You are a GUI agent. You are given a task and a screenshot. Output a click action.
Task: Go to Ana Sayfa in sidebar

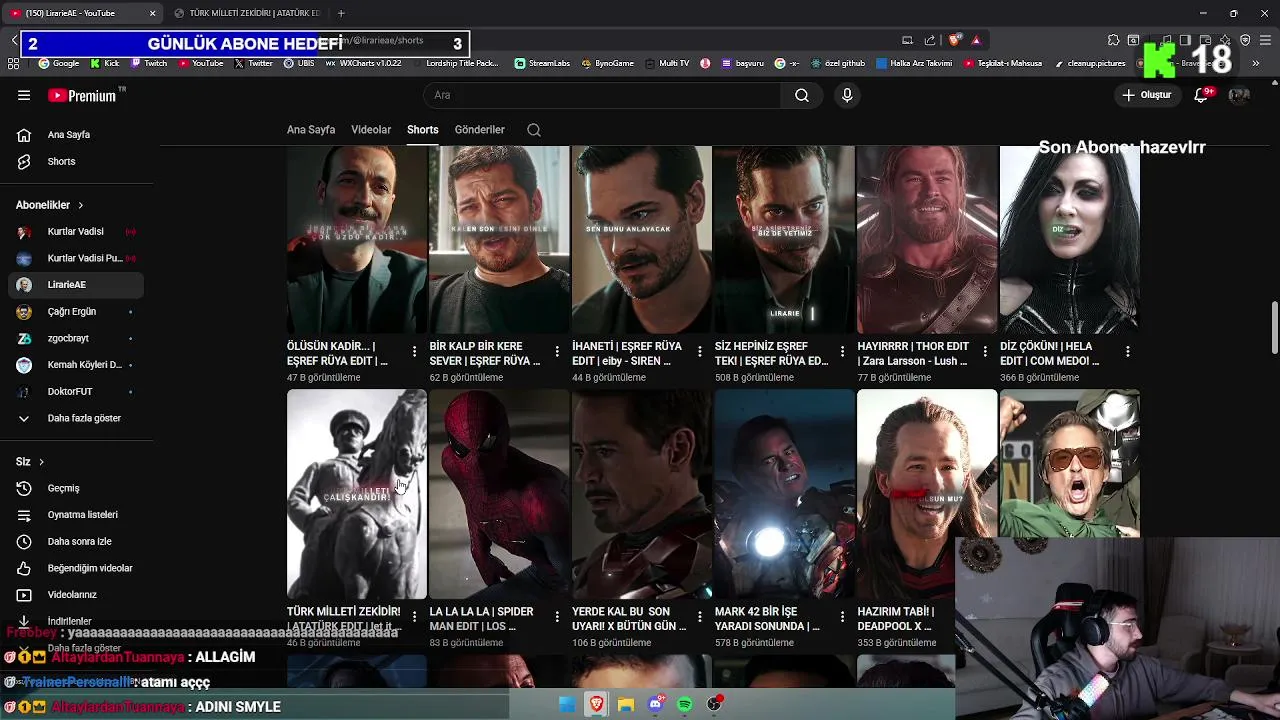click(76, 135)
